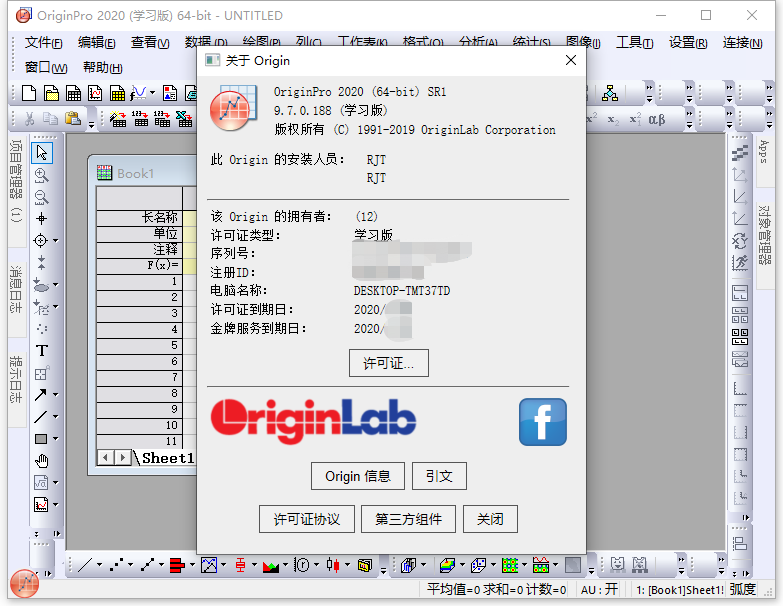Click the New Folder icon in toolbar

tap(51, 93)
